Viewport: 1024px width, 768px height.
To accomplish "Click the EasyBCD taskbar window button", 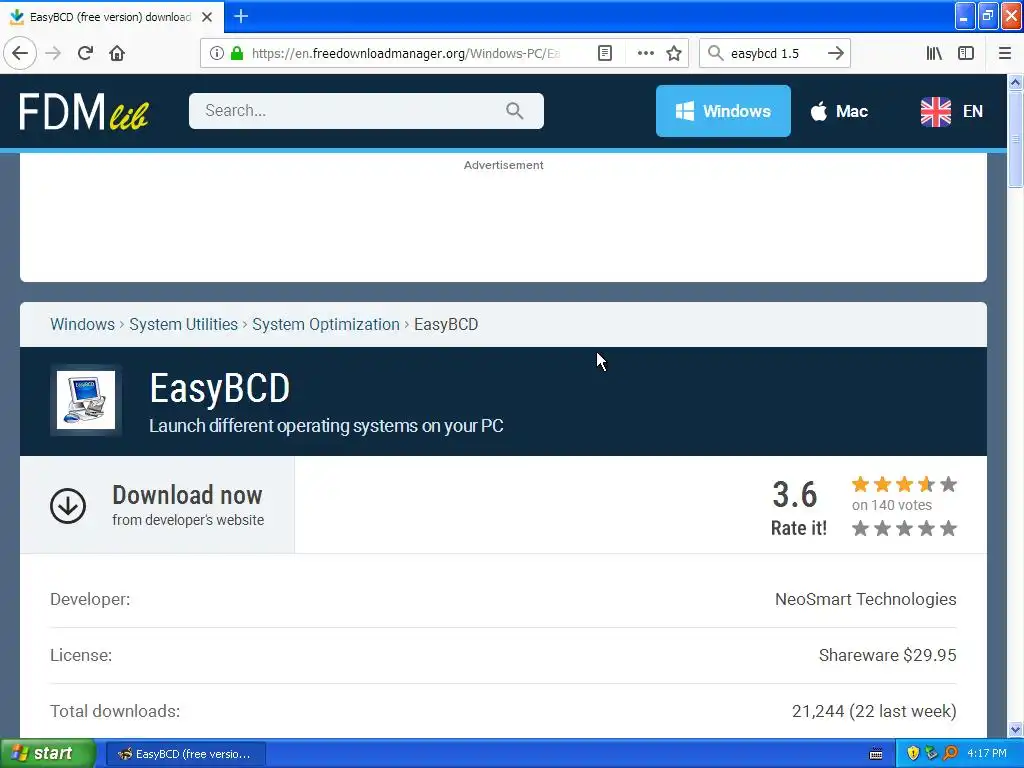I will [185, 754].
